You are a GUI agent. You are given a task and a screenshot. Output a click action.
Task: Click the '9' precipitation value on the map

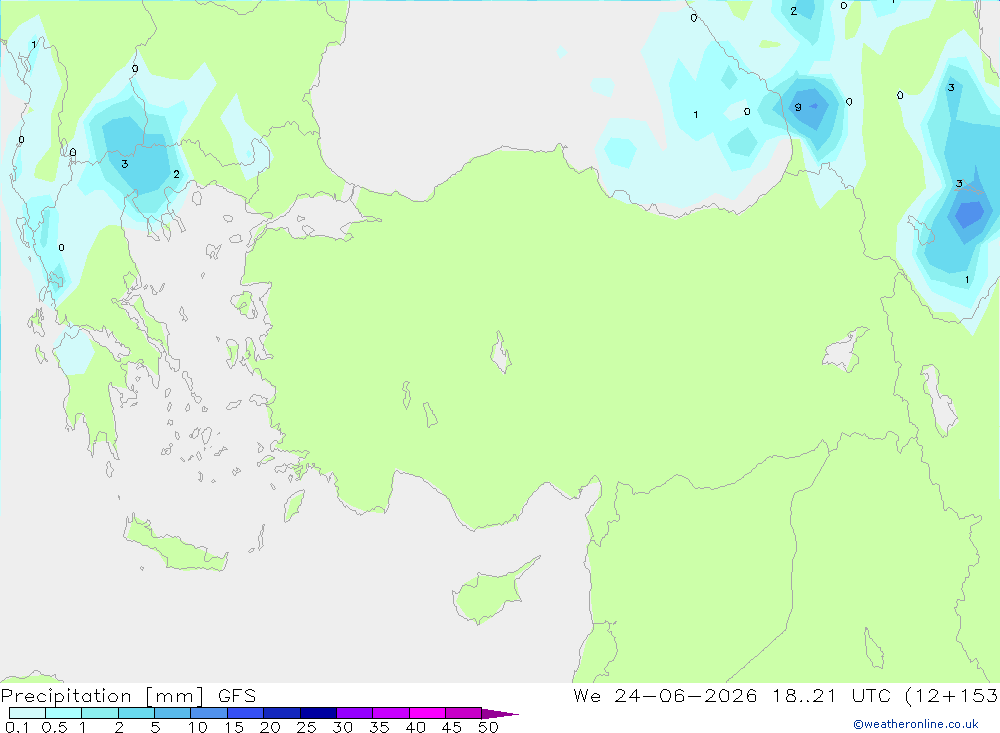point(798,107)
